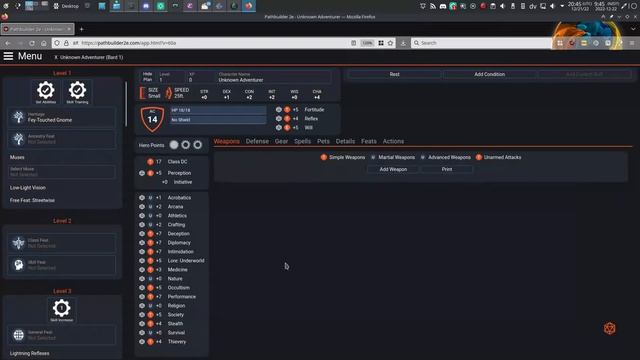Click the dice roller icon
Viewport: 640px width, 360px height.
609,328
